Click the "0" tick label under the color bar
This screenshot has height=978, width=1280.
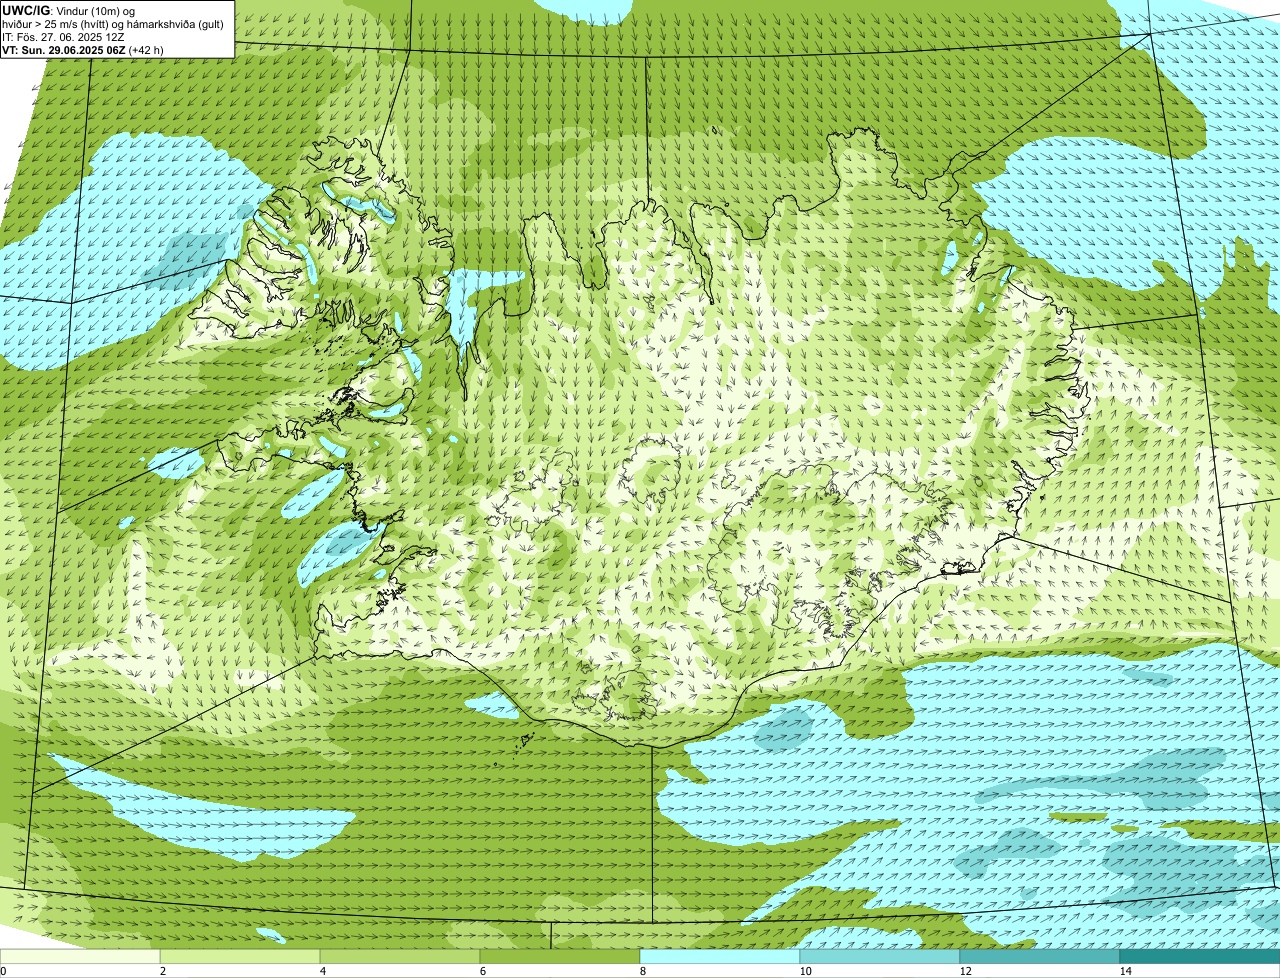(3, 971)
